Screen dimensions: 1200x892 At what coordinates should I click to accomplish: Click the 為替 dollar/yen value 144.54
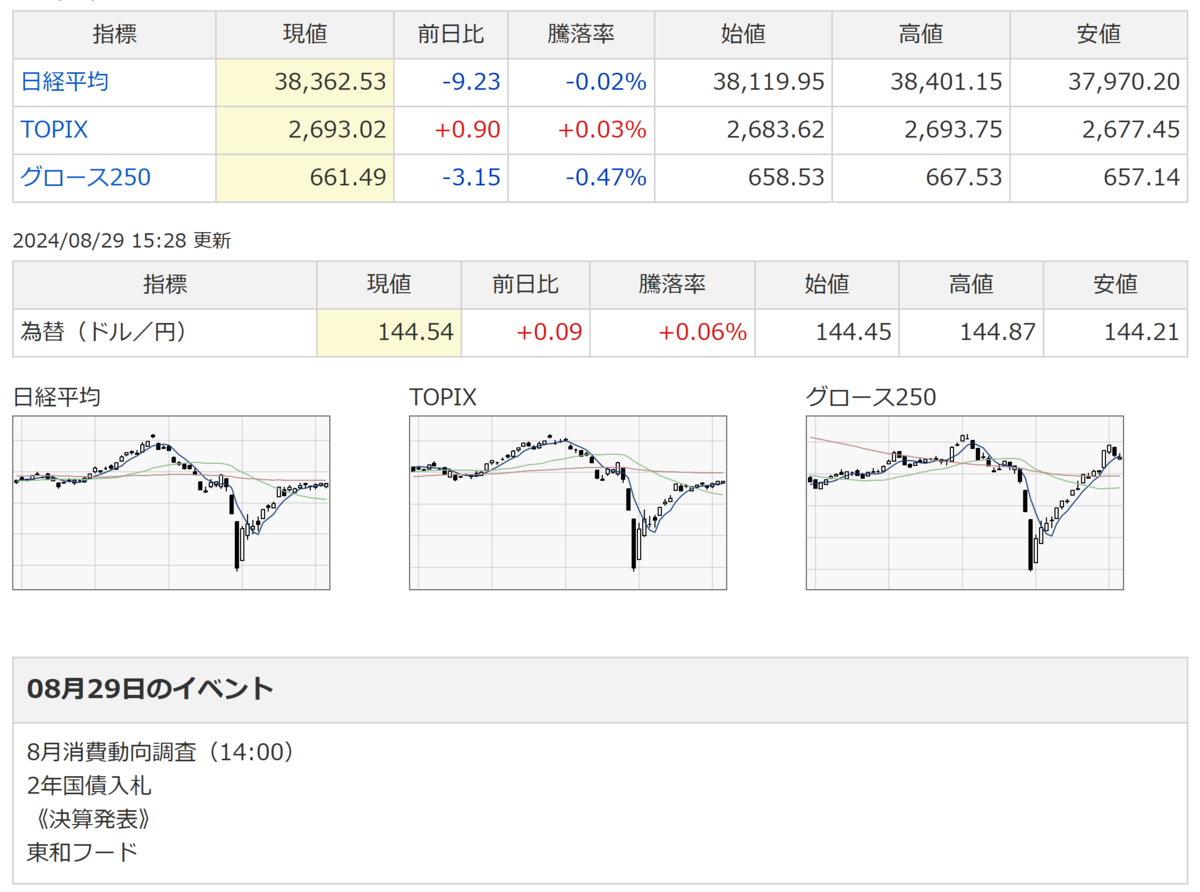416,332
